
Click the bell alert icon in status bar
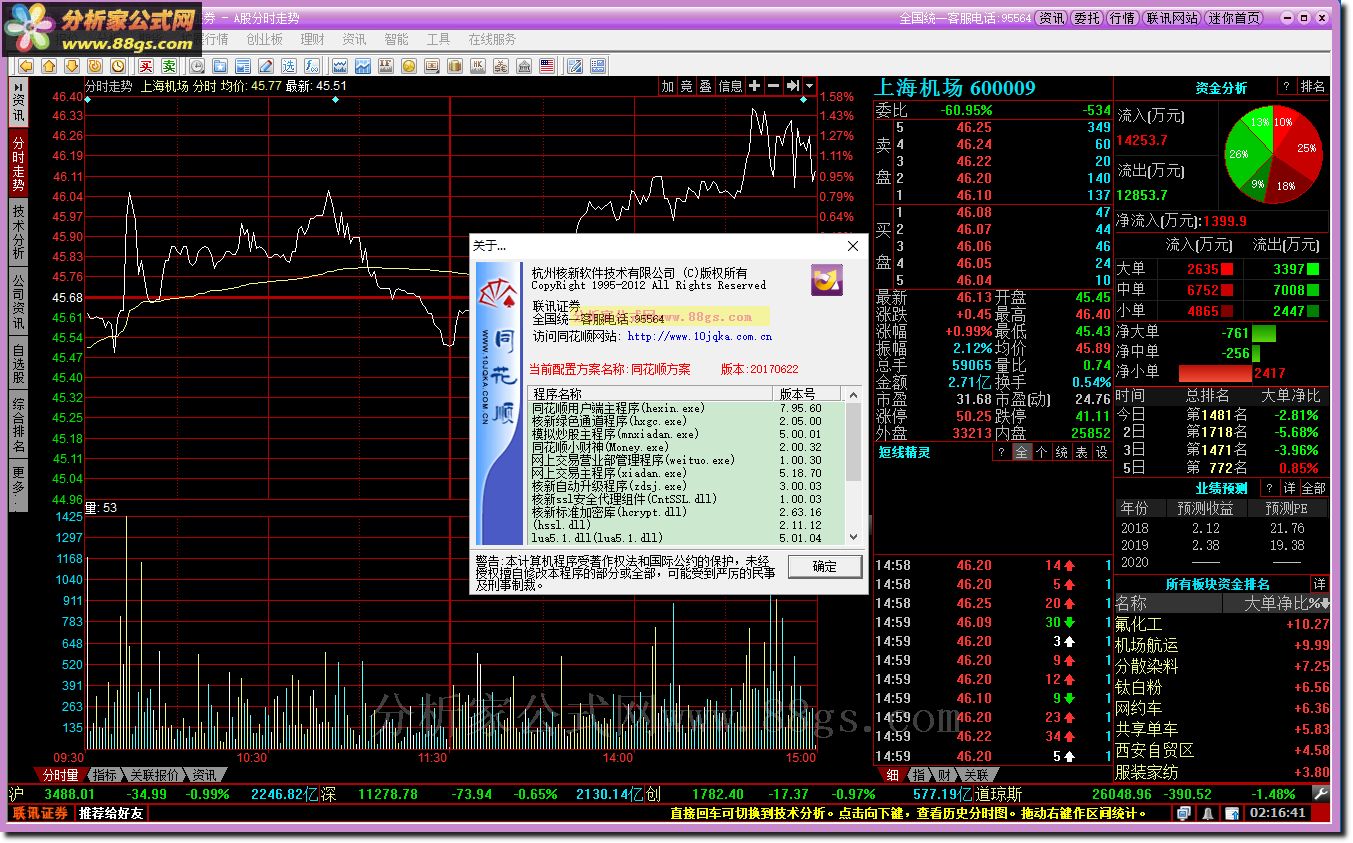click(x=1208, y=813)
